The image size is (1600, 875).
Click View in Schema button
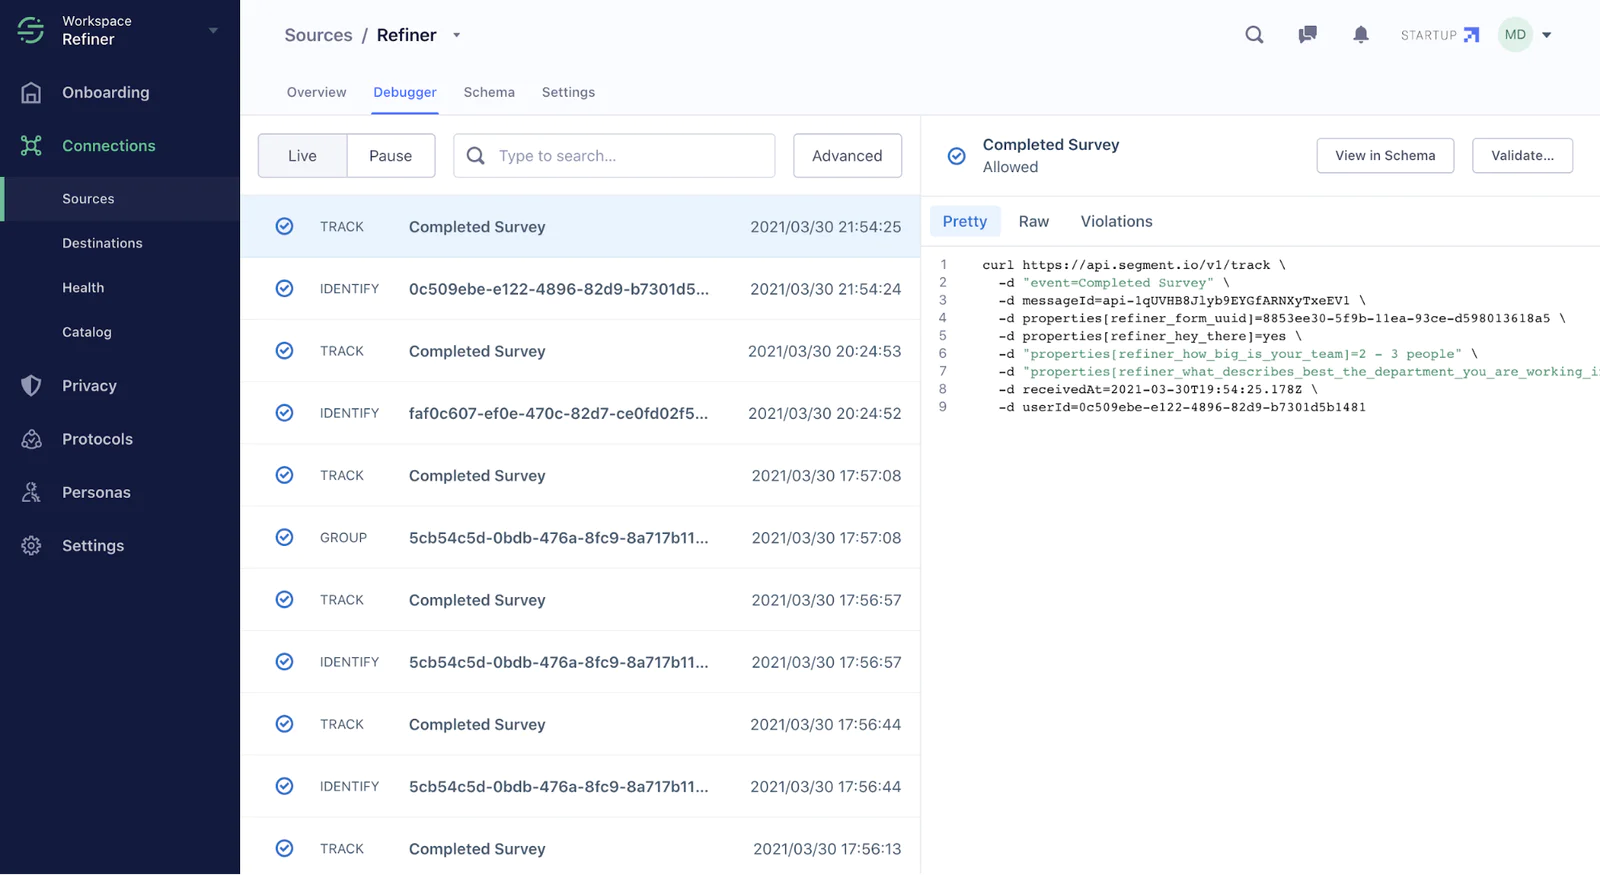[1385, 156]
